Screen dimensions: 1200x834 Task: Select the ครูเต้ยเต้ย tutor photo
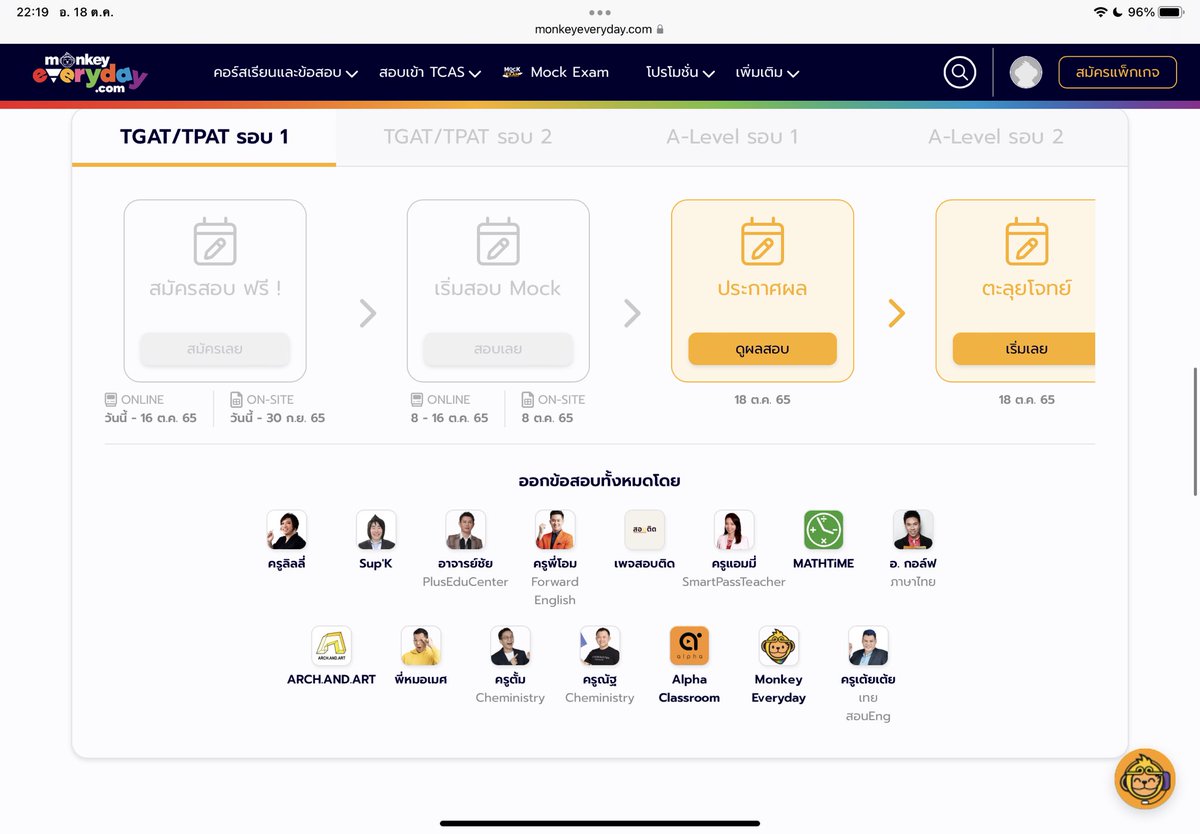click(869, 646)
